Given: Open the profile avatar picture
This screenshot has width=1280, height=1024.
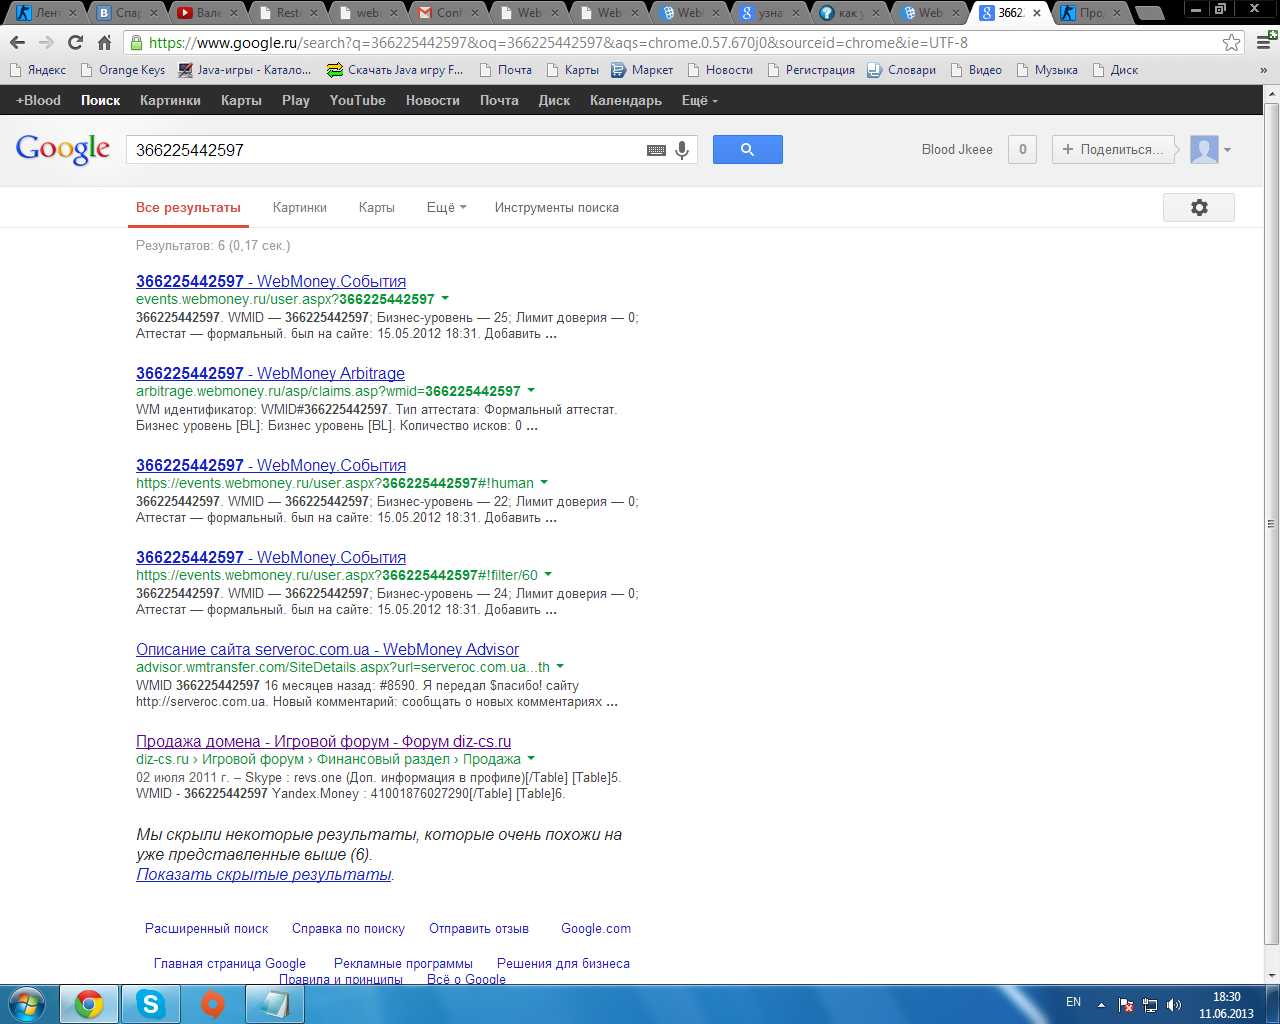Looking at the screenshot, I should click(x=1204, y=150).
